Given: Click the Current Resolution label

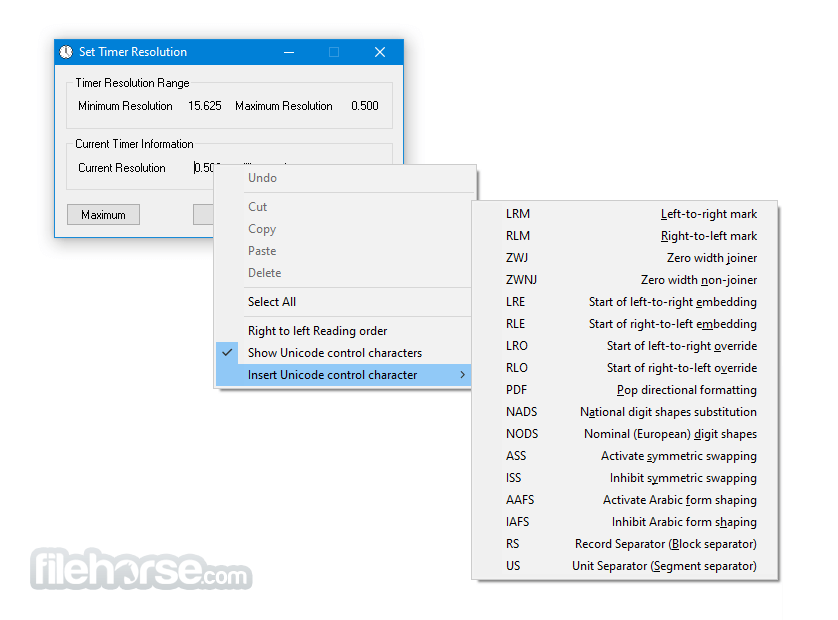Looking at the screenshot, I should 122,168.
